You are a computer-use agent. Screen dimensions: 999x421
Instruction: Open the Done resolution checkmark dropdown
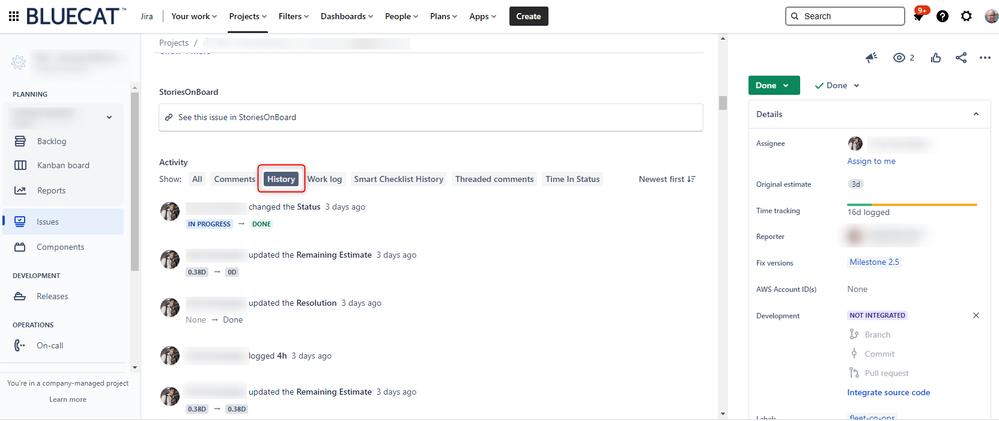click(837, 85)
